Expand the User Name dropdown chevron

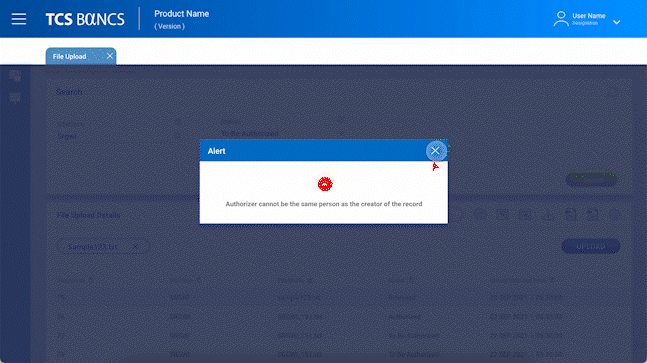[616, 22]
